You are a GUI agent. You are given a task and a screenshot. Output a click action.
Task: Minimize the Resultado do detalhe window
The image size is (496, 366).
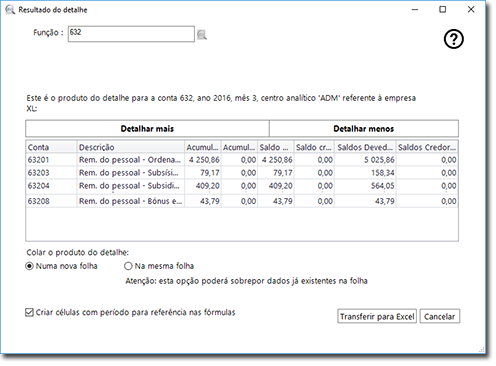click(415, 10)
